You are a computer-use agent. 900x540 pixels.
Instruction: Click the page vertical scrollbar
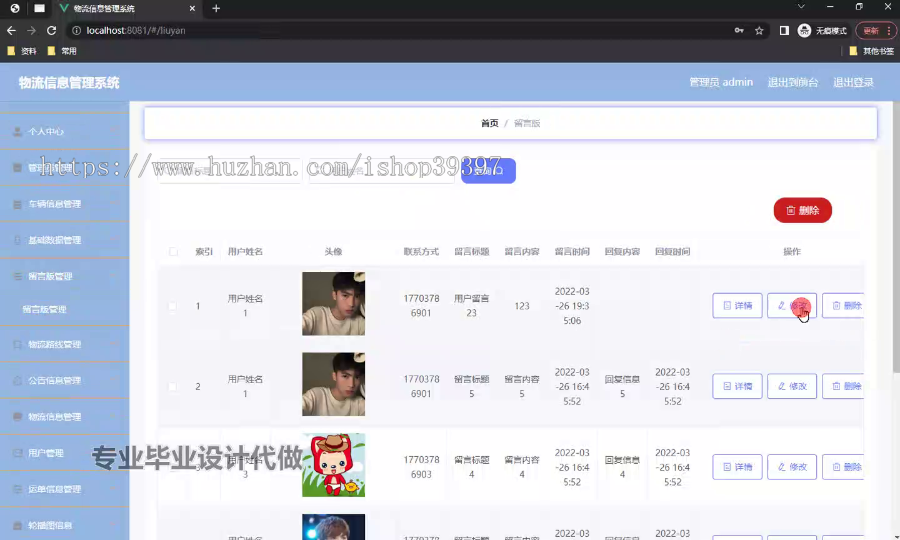(896, 236)
